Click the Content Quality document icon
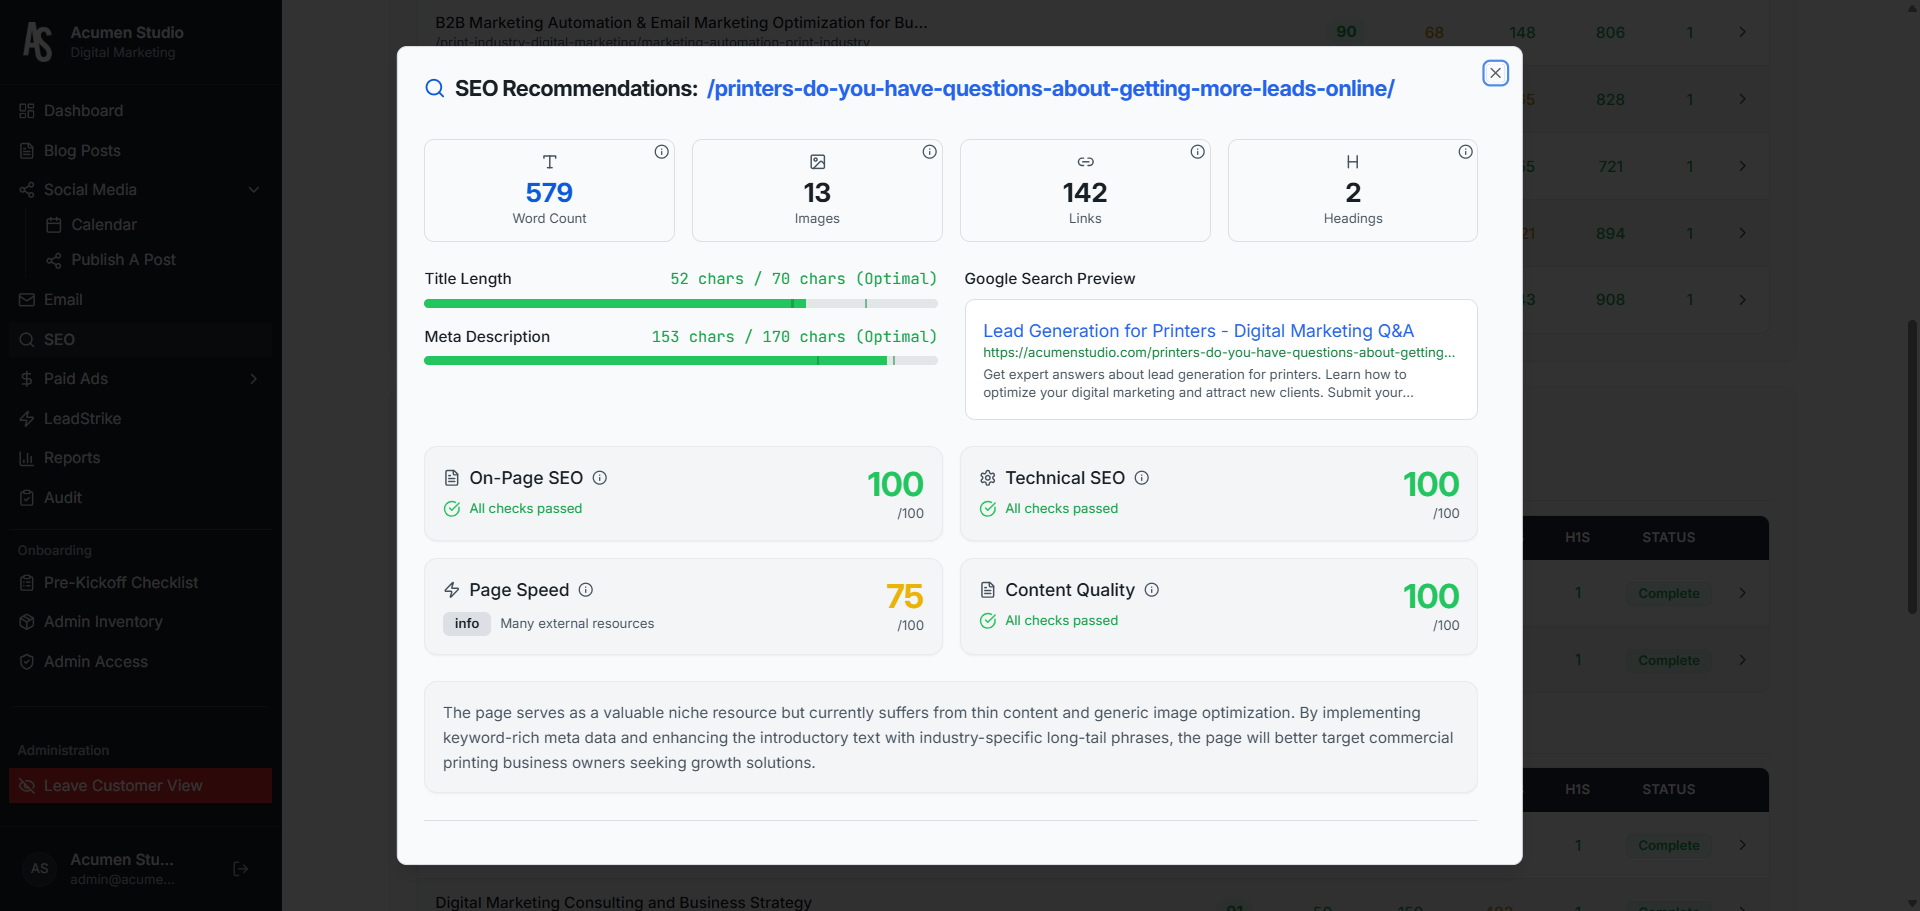The width and height of the screenshot is (1920, 911). click(988, 590)
